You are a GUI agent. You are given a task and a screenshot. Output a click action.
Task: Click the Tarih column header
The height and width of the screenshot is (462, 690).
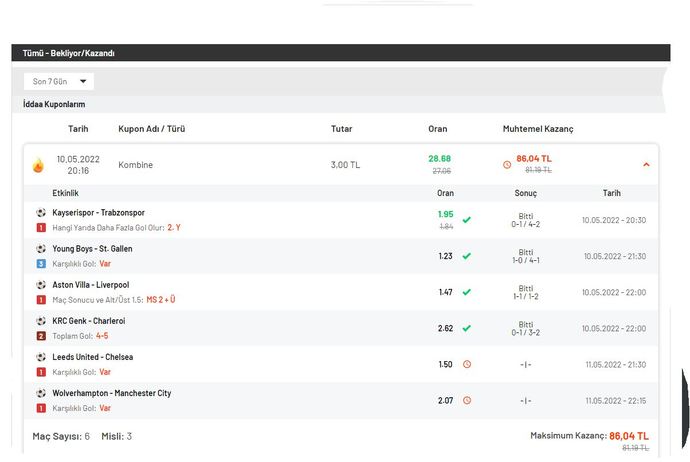coord(78,129)
